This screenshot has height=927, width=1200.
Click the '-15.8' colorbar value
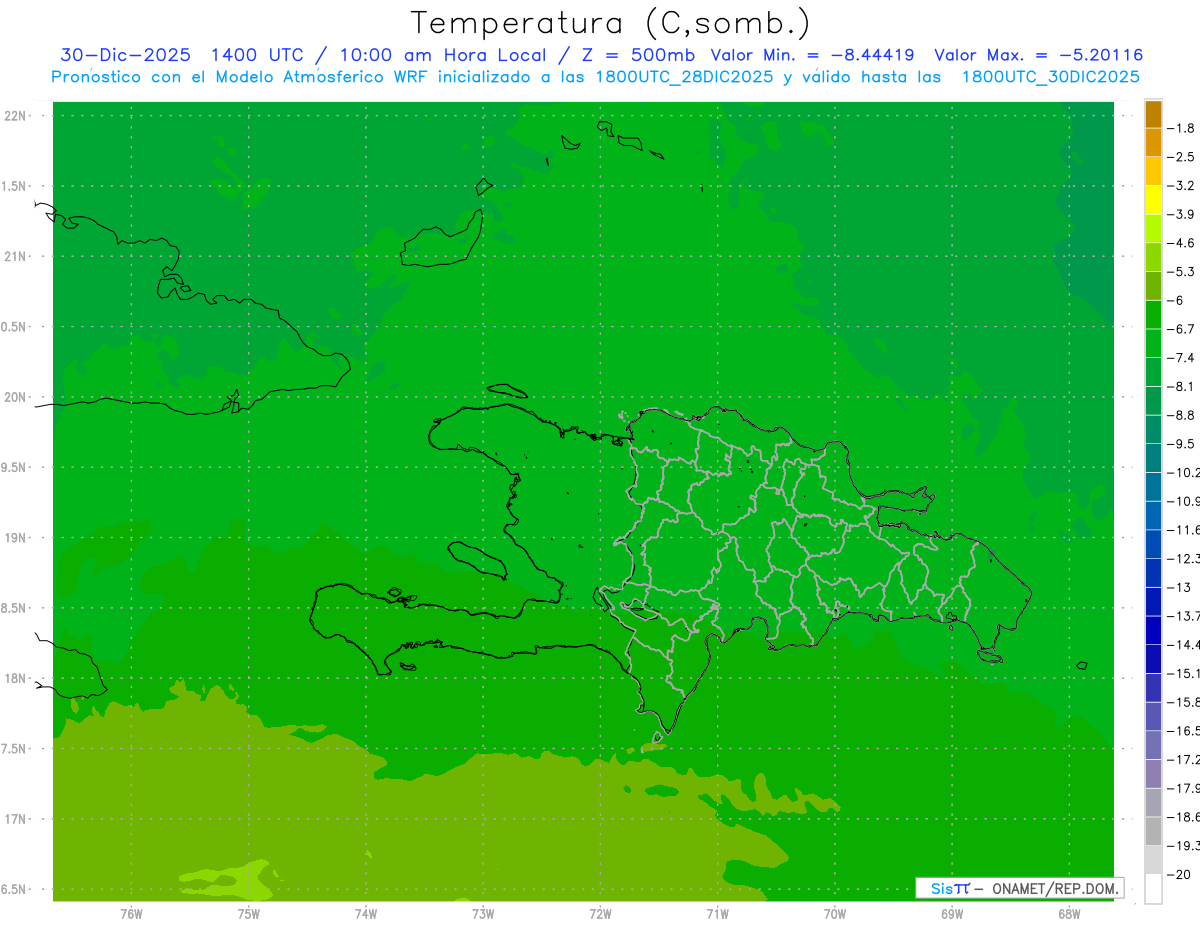(1183, 702)
